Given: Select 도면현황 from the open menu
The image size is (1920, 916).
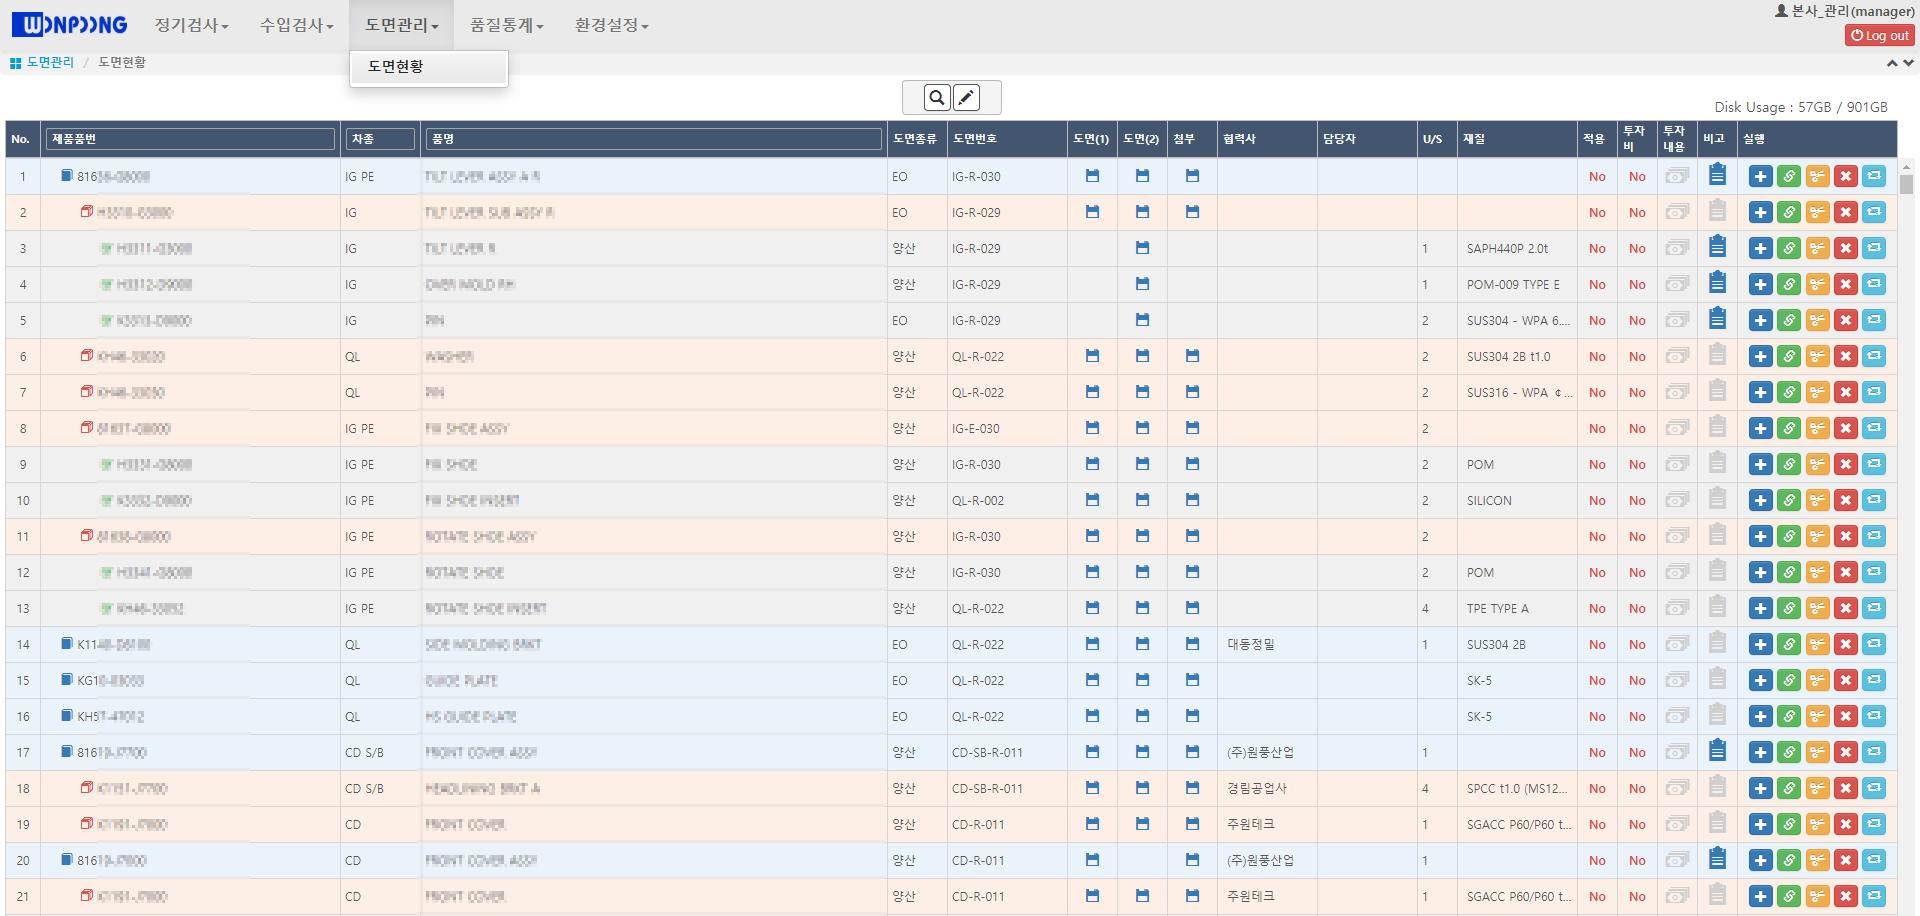Looking at the screenshot, I should 396,66.
